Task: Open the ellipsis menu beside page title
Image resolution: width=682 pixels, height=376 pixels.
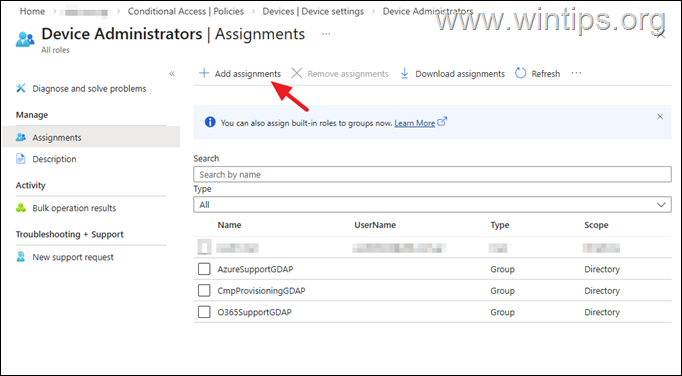Action: (x=326, y=34)
